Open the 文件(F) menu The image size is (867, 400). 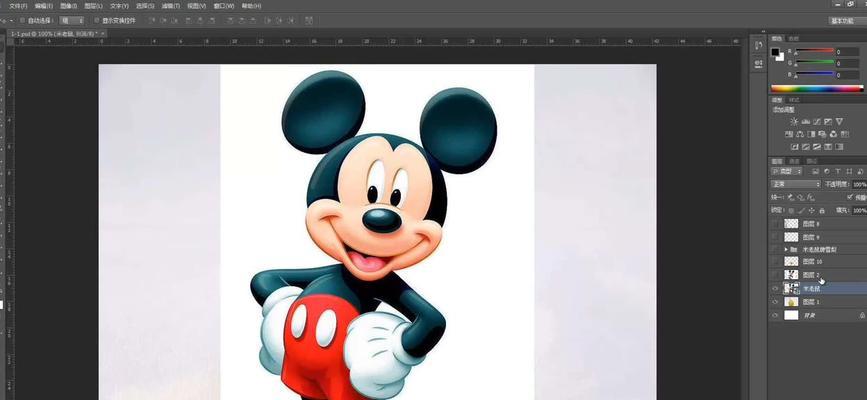18,6
